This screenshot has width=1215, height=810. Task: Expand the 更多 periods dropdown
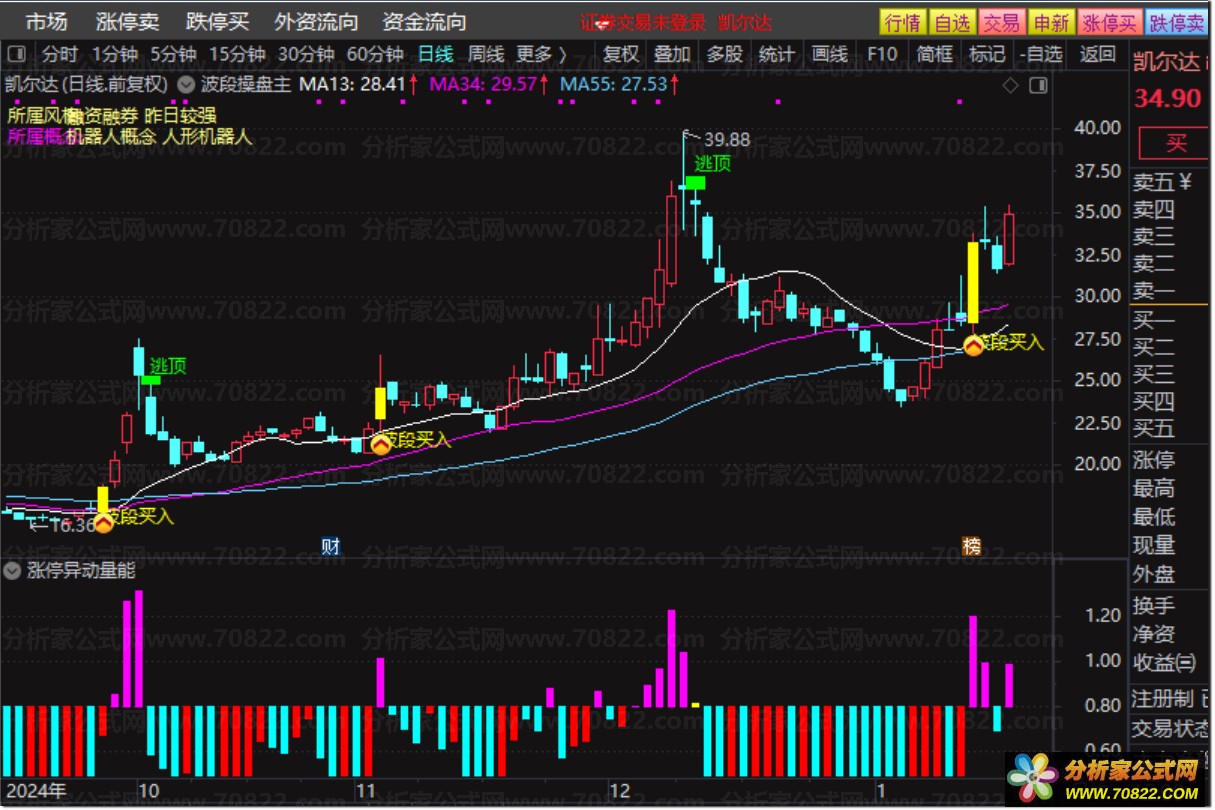coord(541,54)
